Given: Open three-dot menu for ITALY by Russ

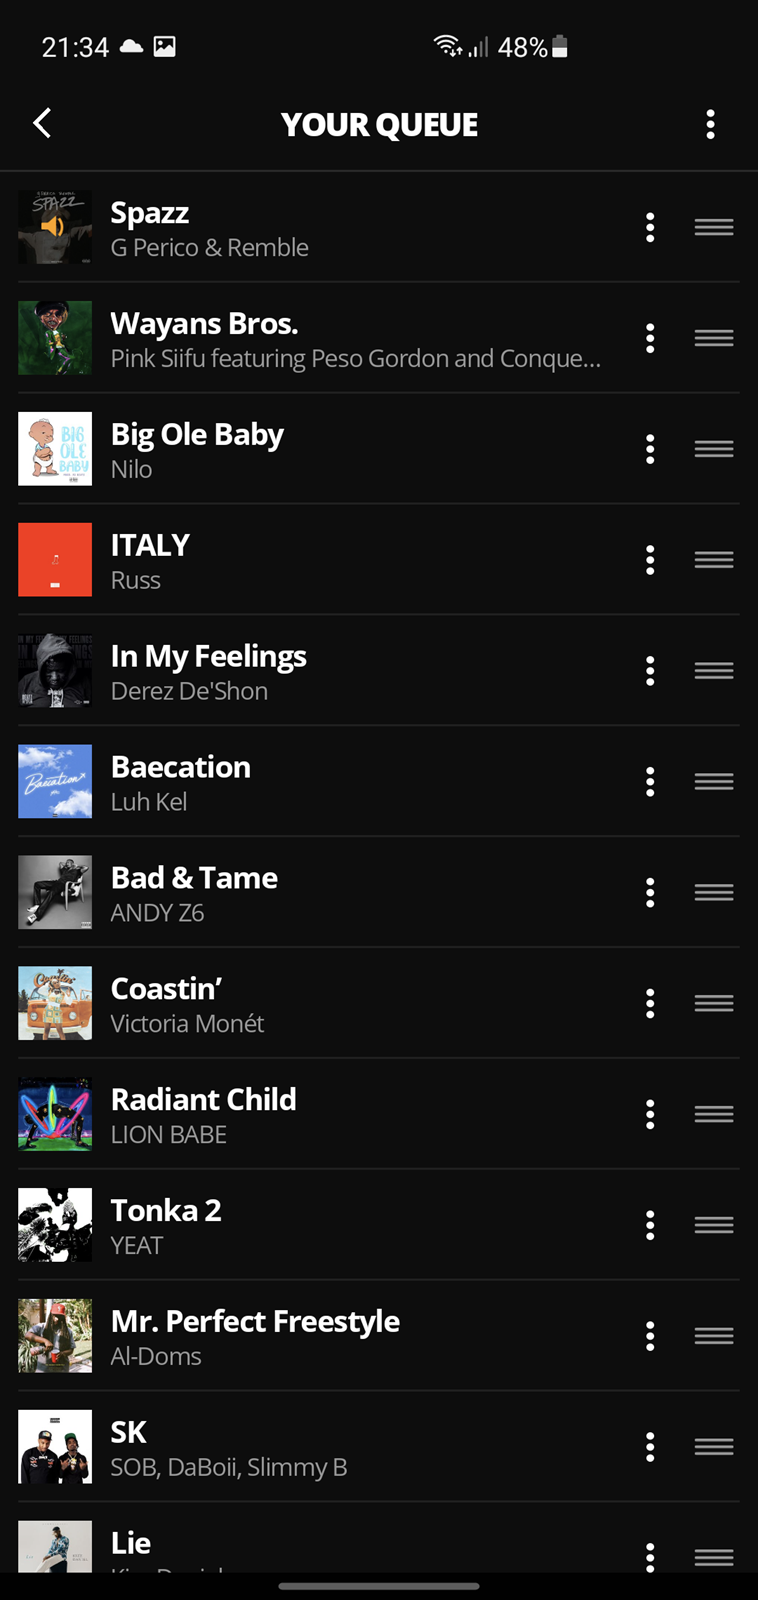Looking at the screenshot, I should tap(650, 561).
